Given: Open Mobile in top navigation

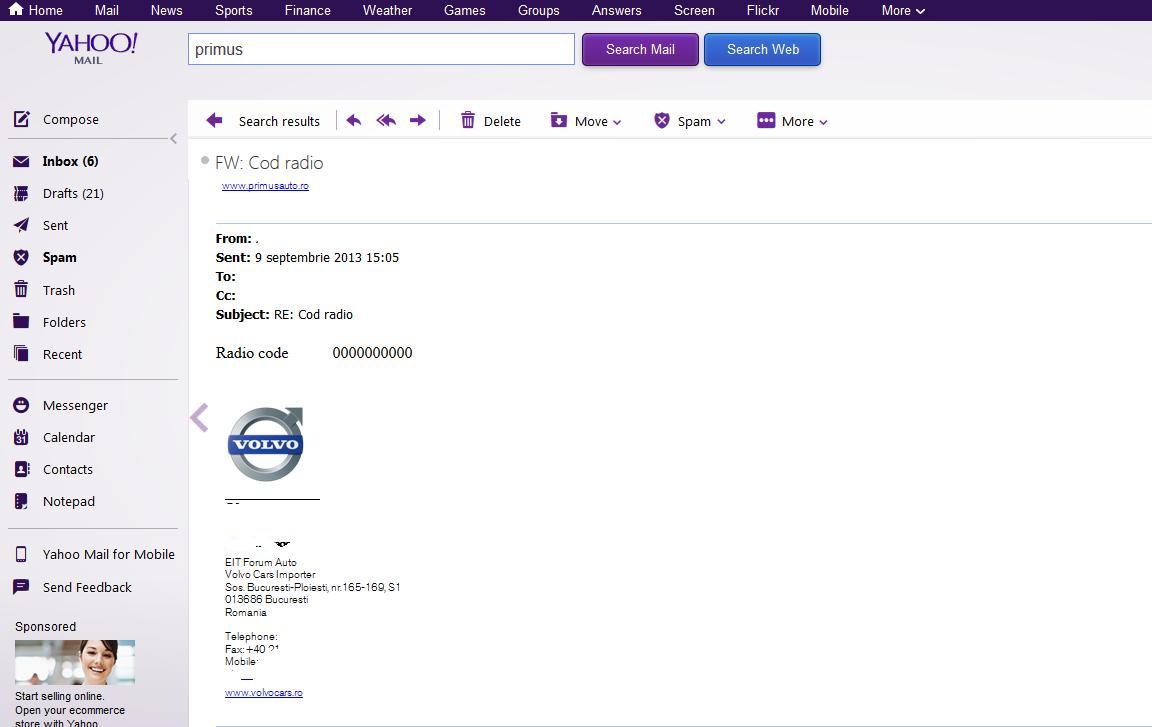Looking at the screenshot, I should click(829, 10).
